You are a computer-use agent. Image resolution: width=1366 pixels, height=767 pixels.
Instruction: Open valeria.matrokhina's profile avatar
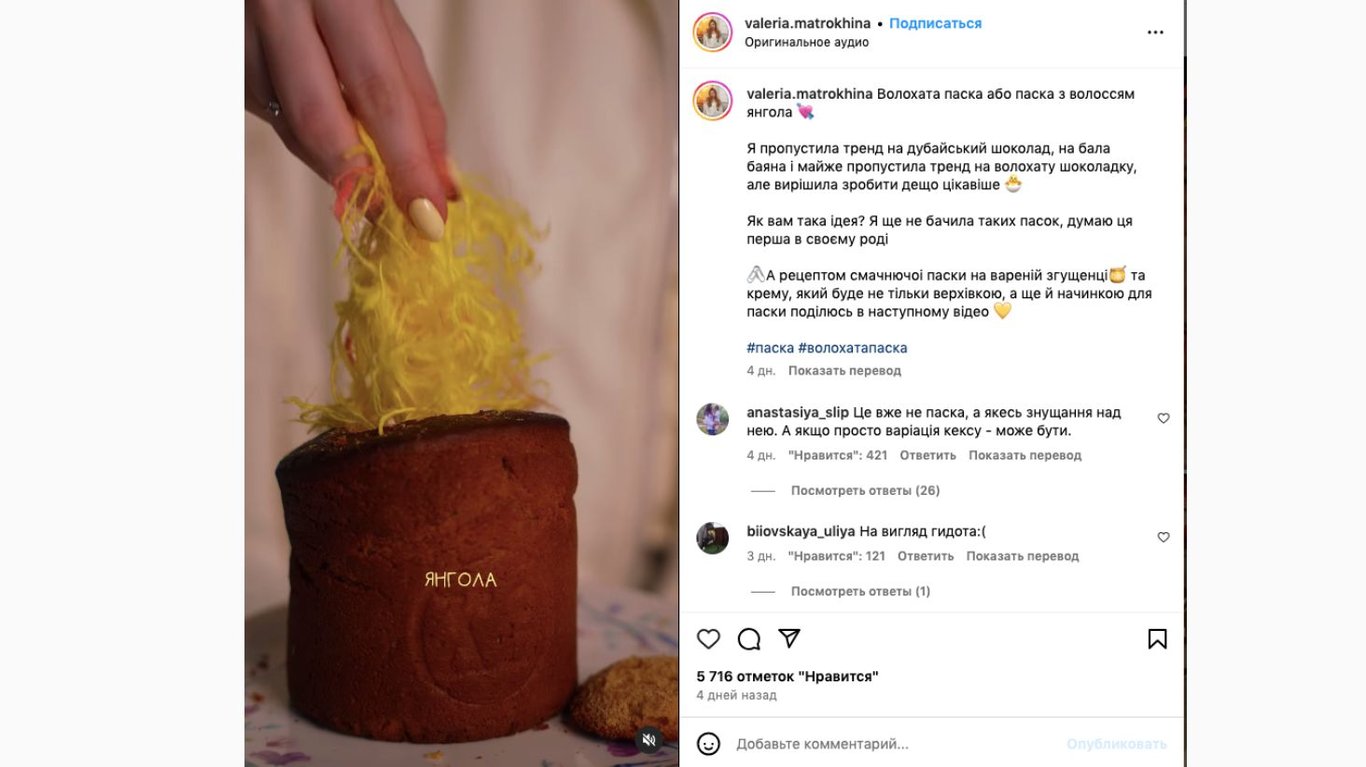click(712, 27)
